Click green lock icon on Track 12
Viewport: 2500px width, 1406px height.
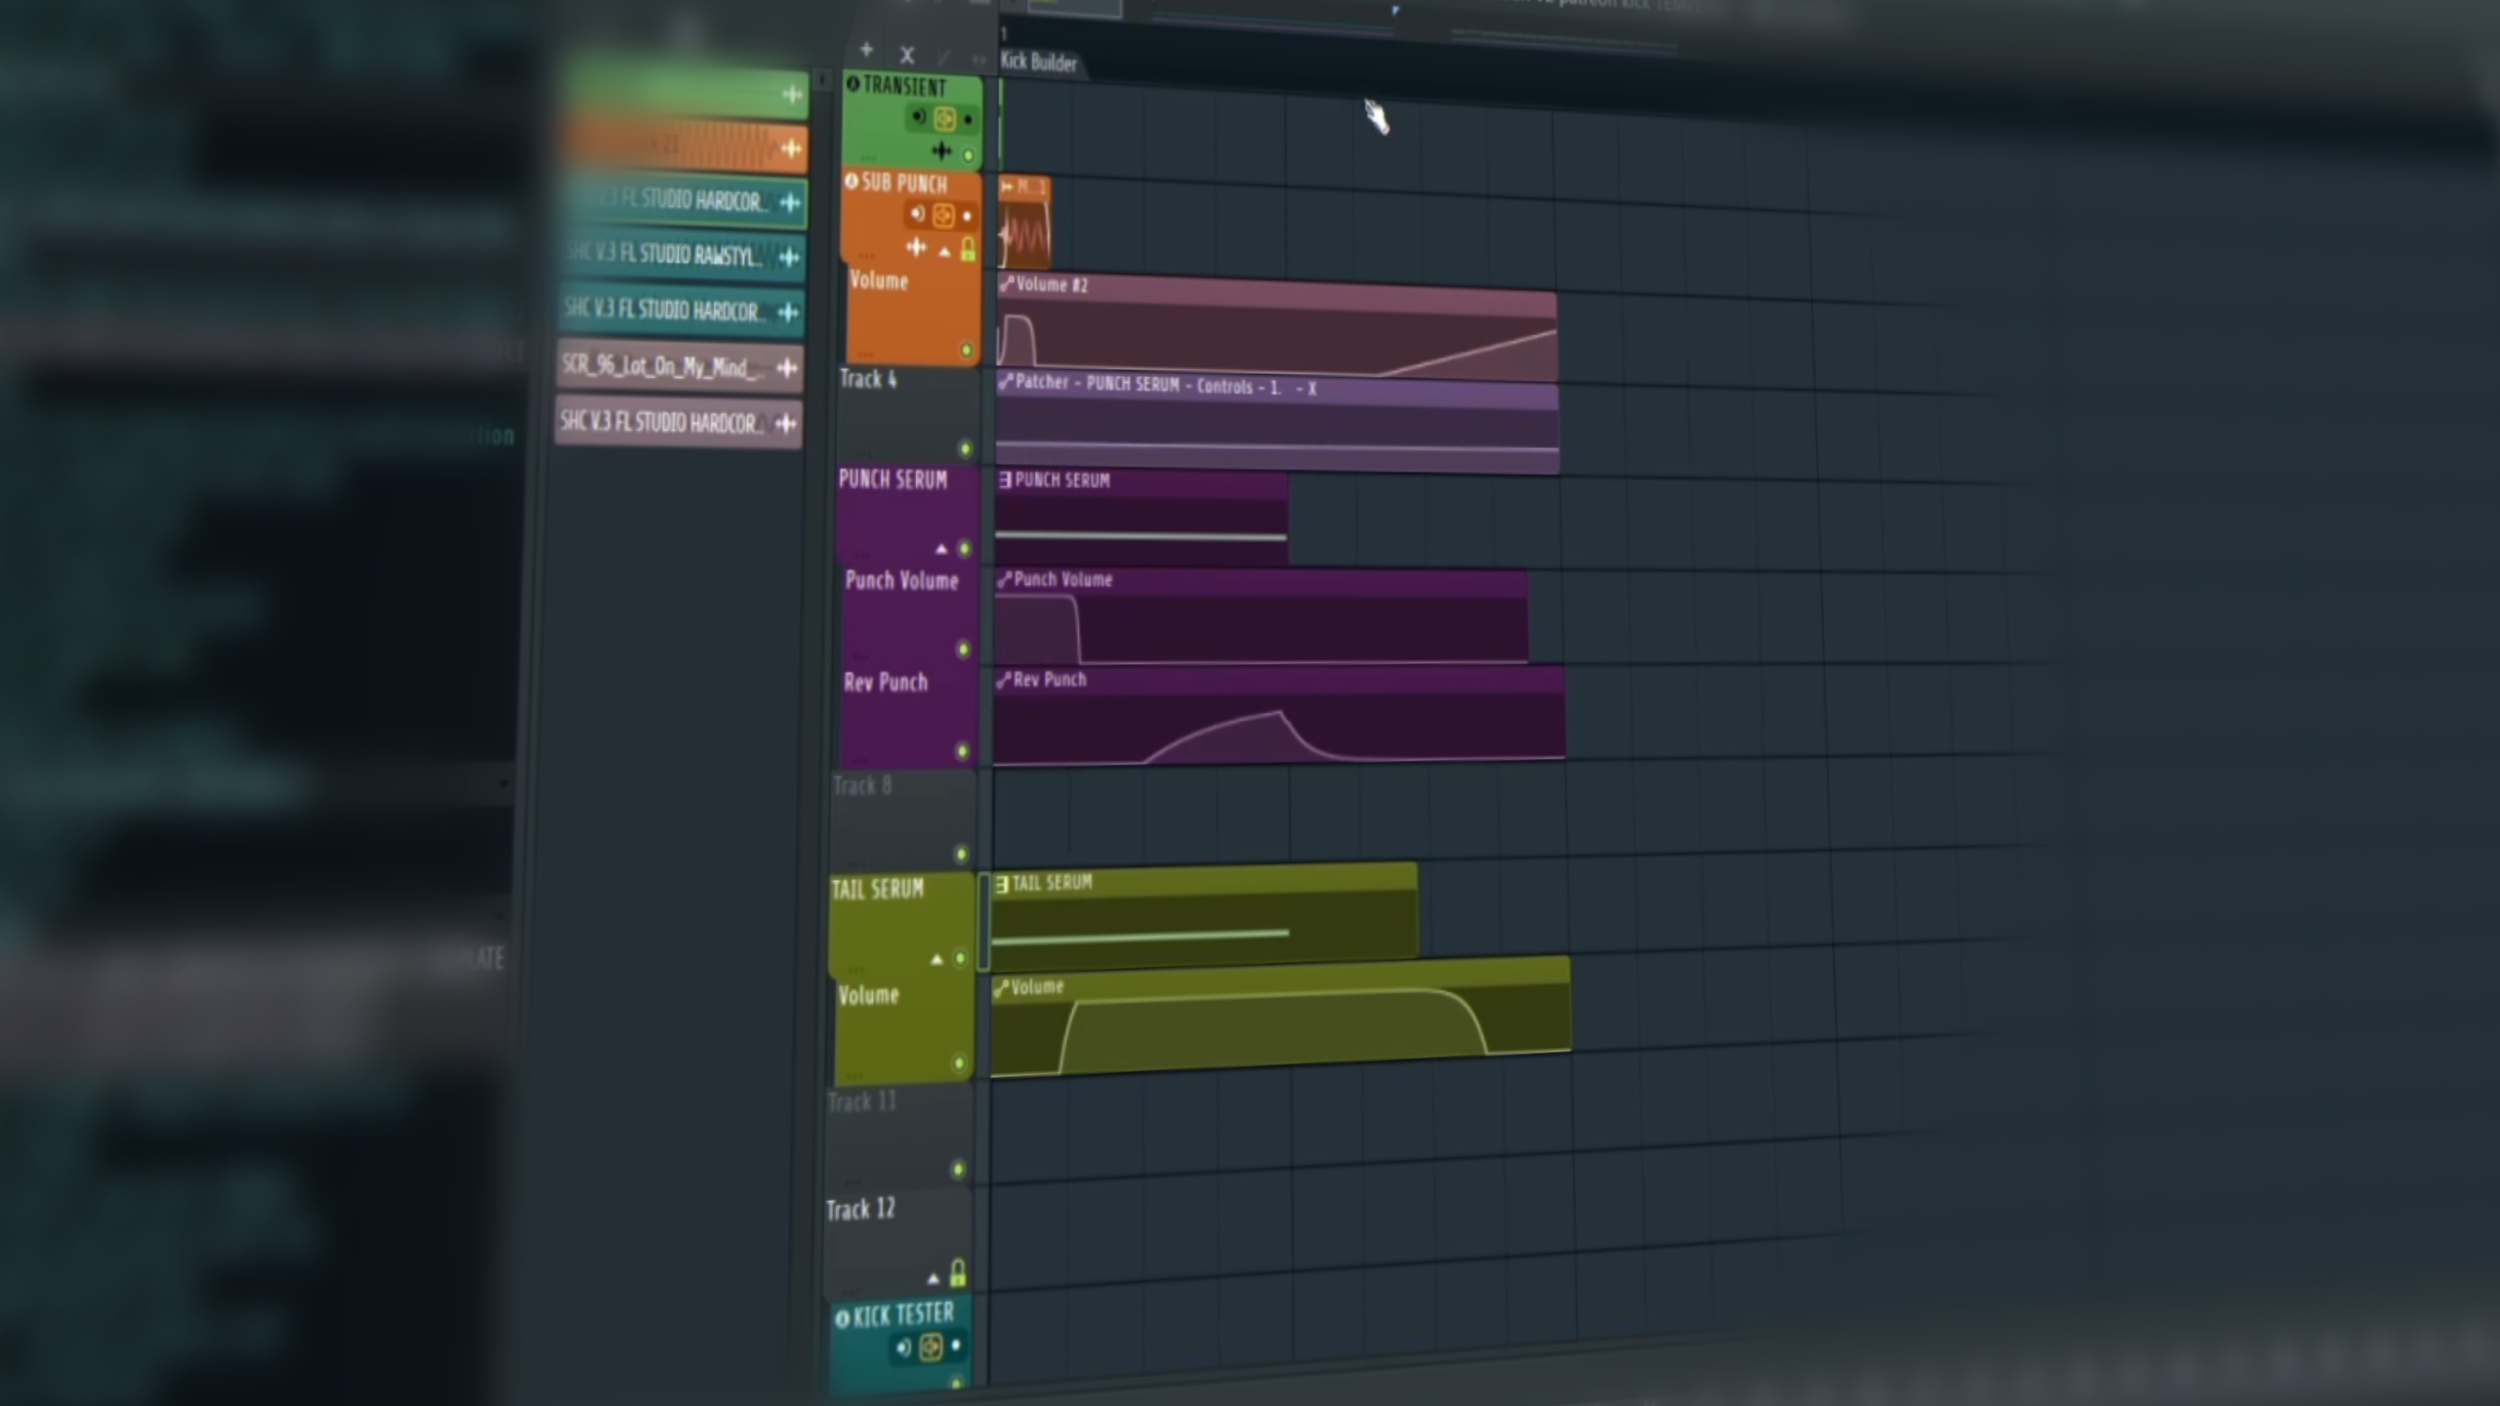[957, 1273]
